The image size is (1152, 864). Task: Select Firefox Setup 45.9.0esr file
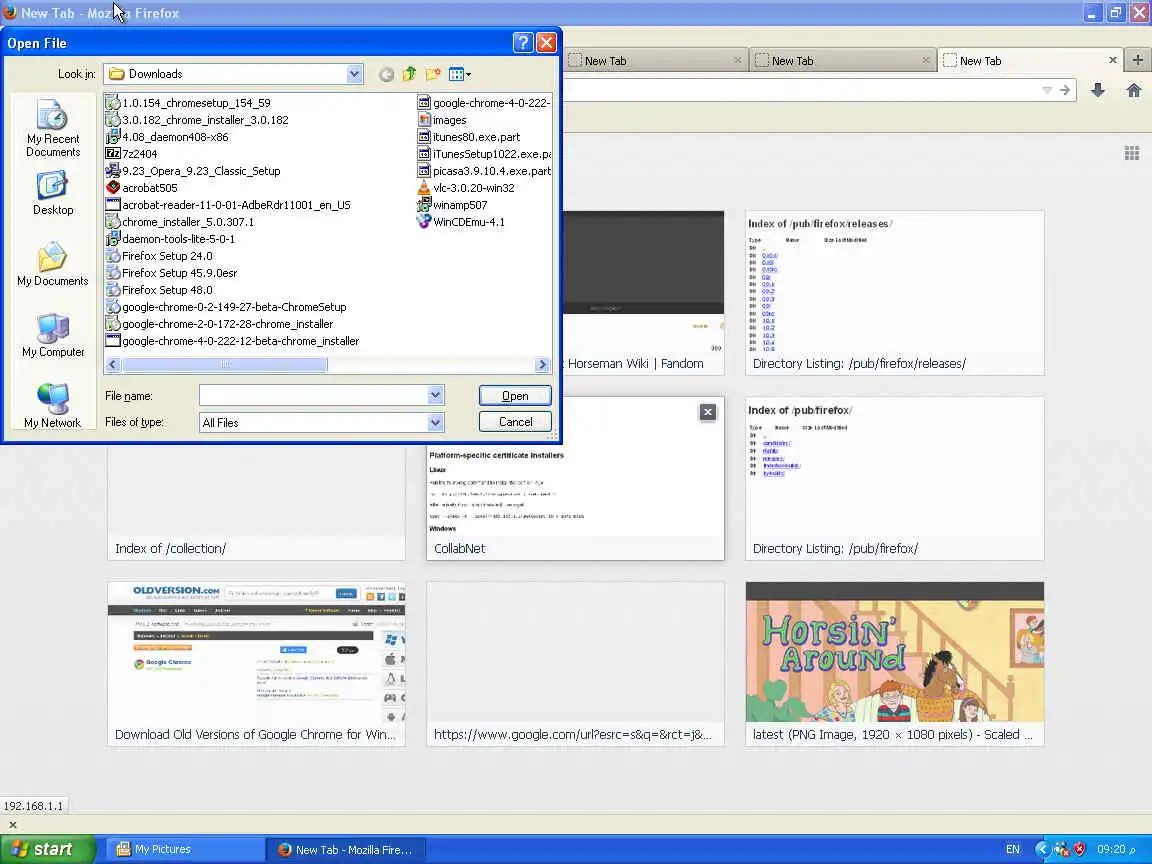pyautogui.click(x=171, y=273)
